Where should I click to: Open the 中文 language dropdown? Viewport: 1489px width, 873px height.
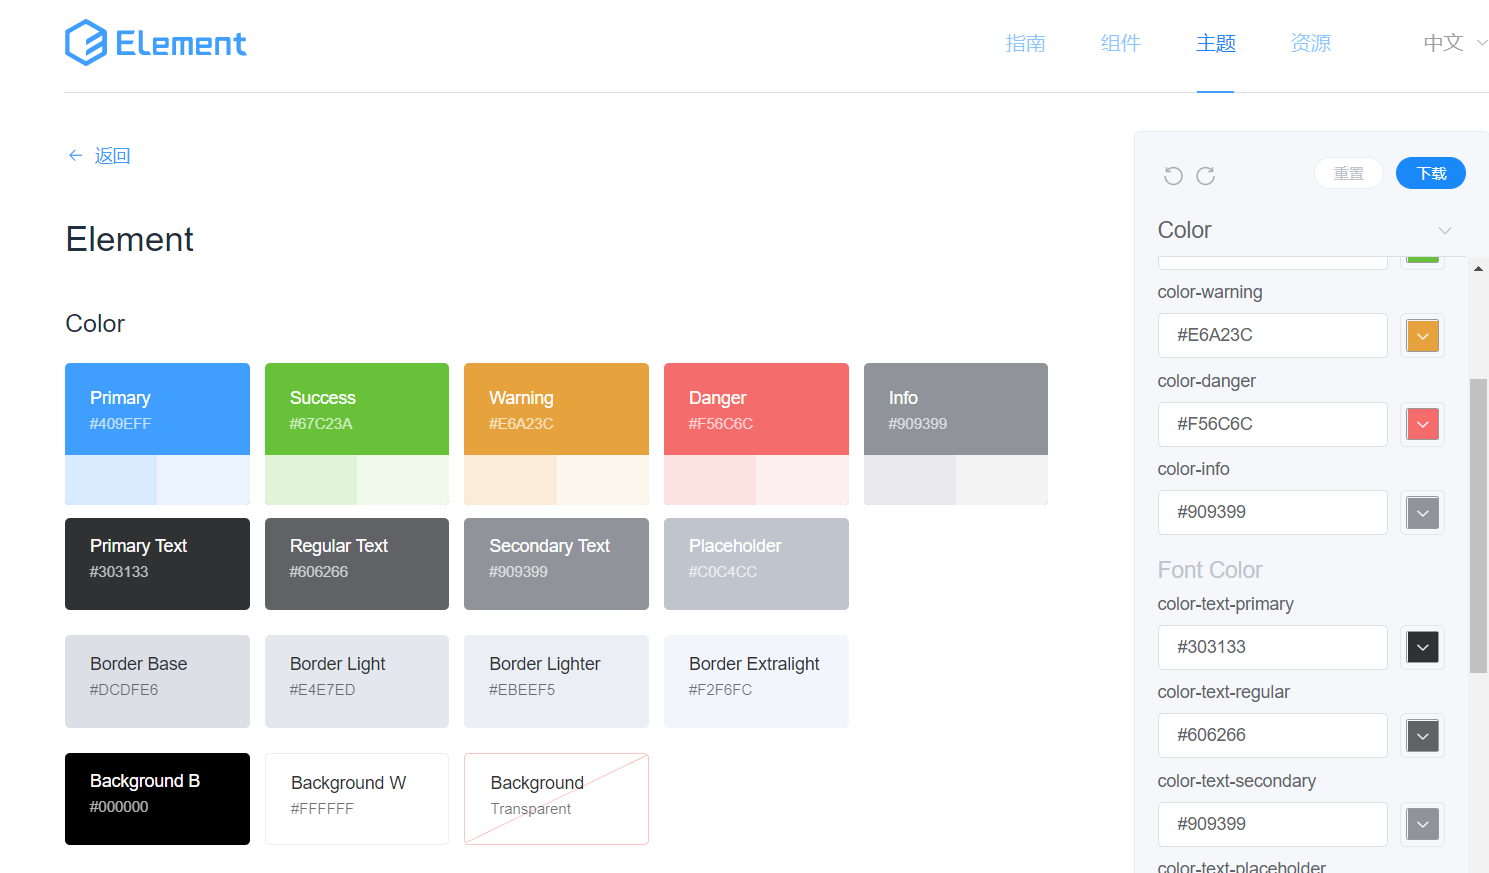(x=1455, y=43)
